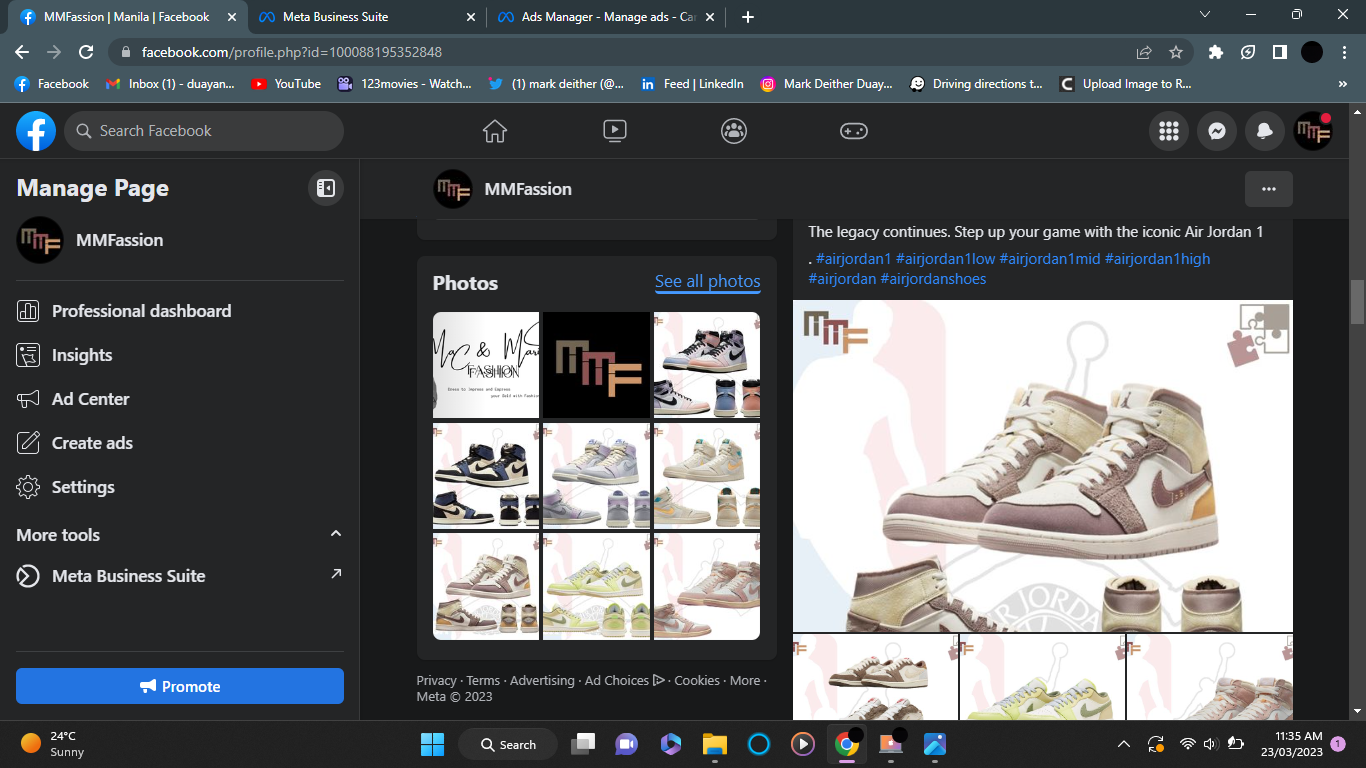The image size is (1366, 768).
Task: Open the Chrome extensions puzzle icon
Action: (x=1216, y=52)
